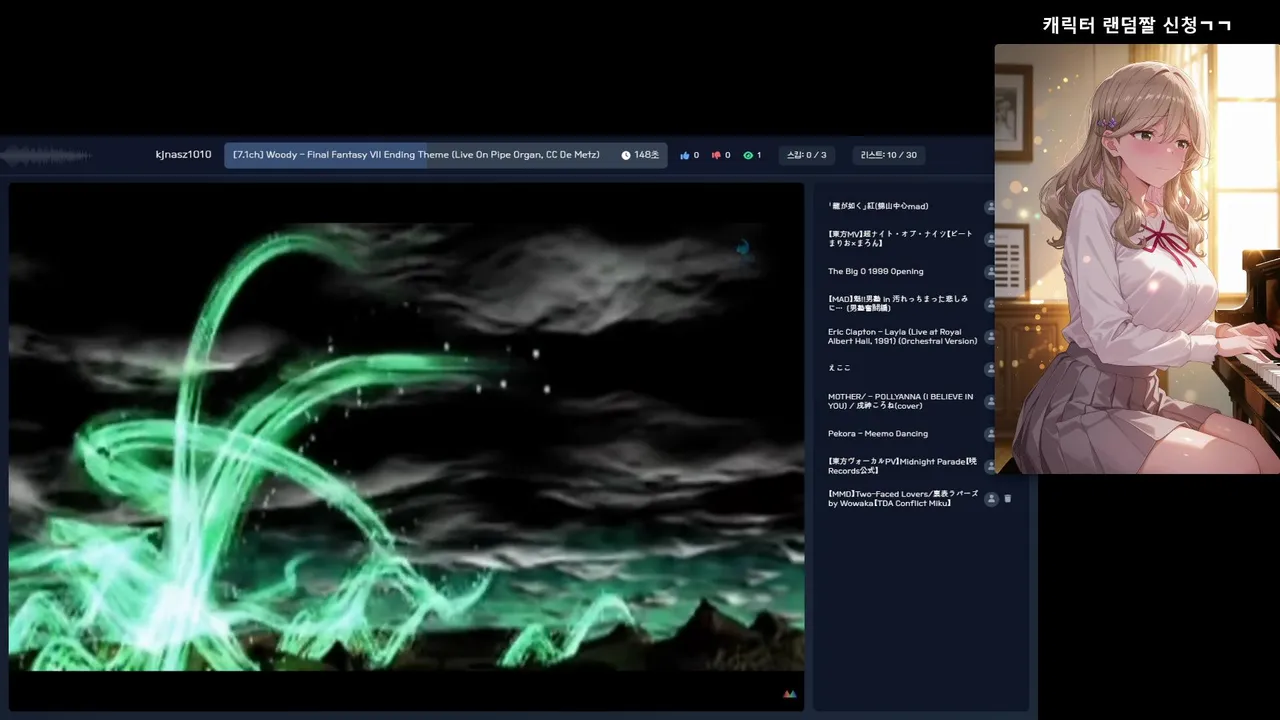Click the anime piano girl image

[x=1137, y=259]
